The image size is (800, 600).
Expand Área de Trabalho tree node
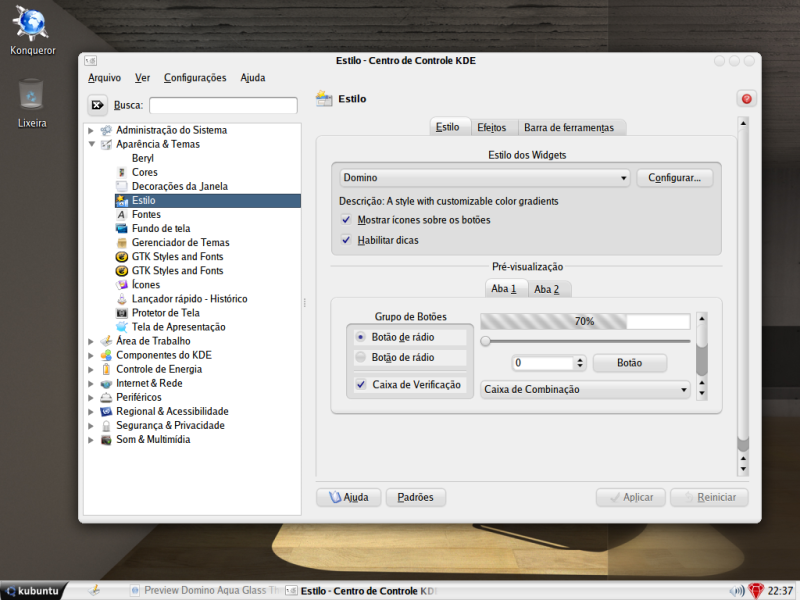(91, 341)
